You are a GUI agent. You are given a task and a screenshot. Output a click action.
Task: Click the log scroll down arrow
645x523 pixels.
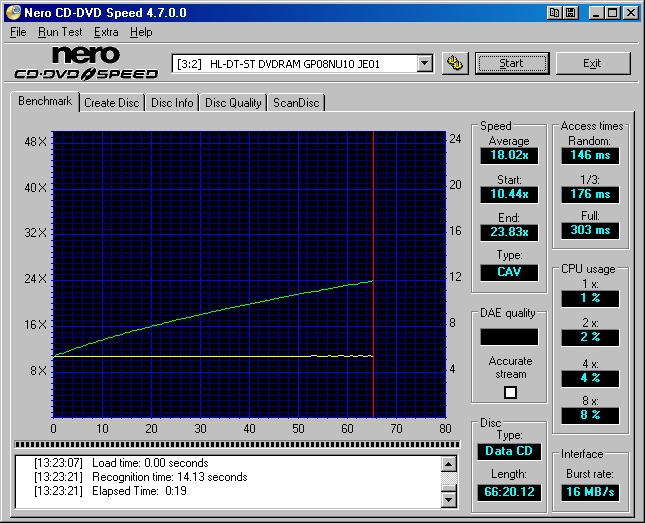click(x=449, y=500)
